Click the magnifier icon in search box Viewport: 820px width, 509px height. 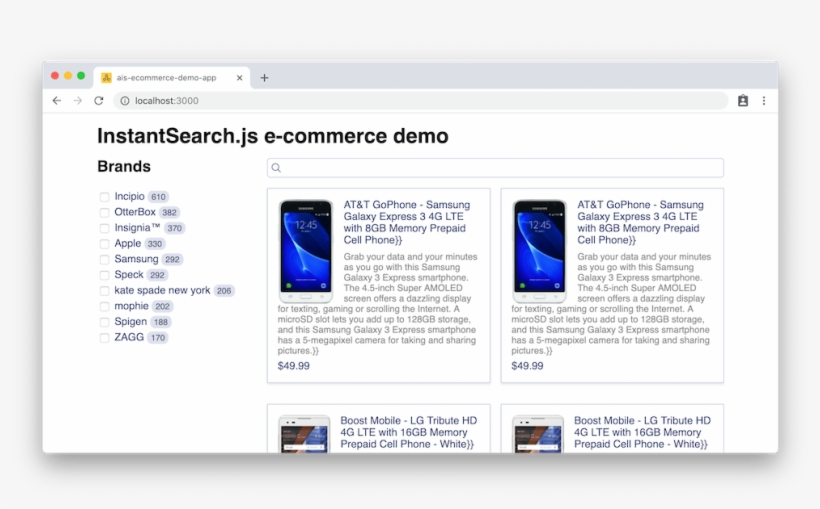[277, 168]
